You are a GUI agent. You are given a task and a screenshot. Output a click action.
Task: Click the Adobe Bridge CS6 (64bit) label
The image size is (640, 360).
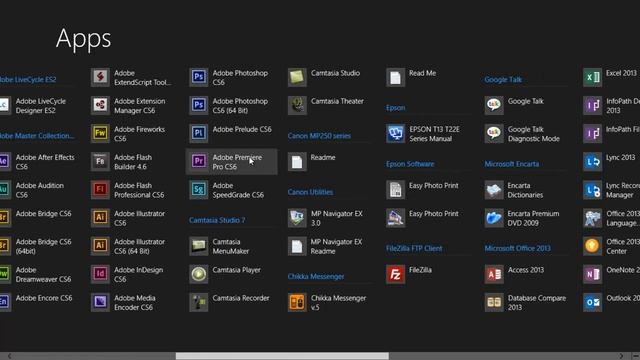coord(43,247)
